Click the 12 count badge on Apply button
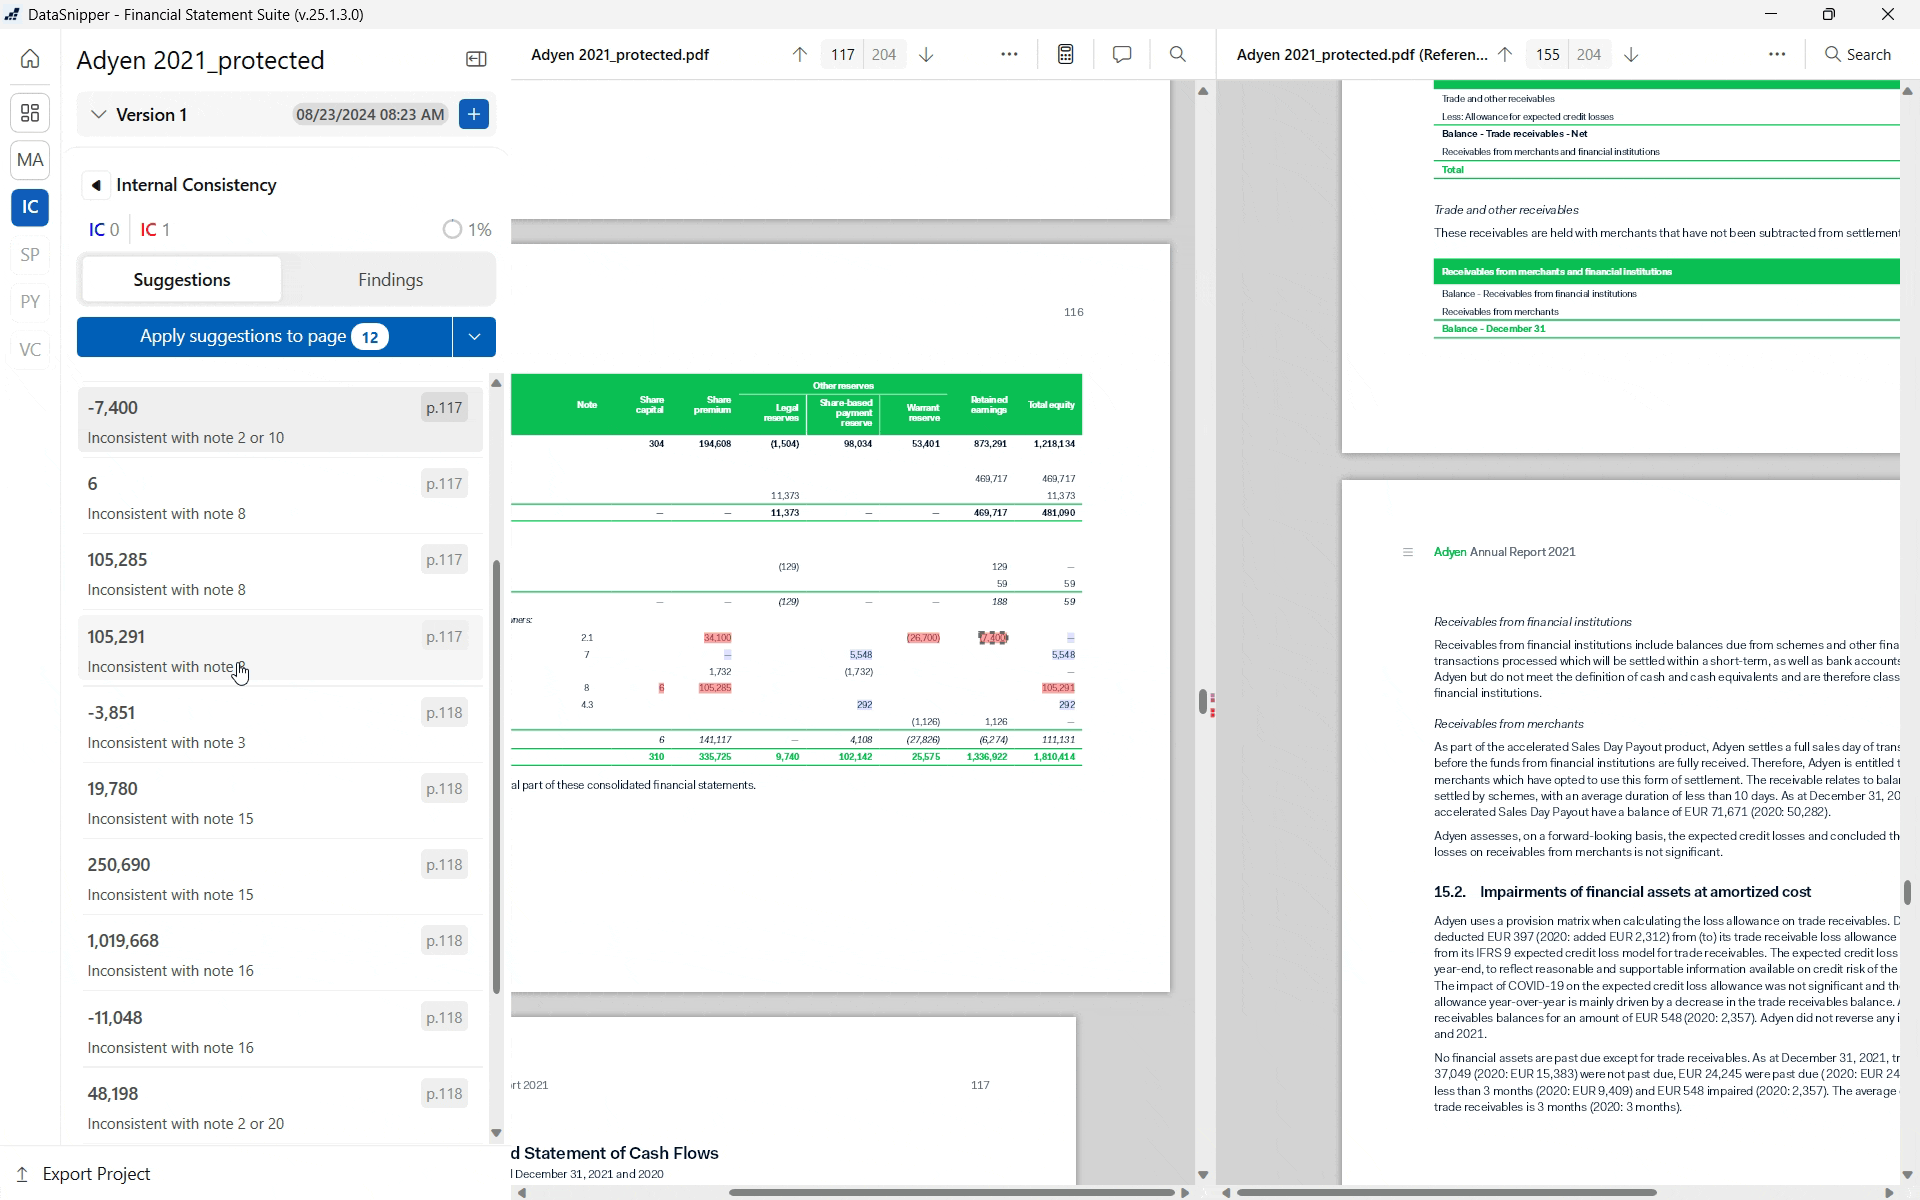This screenshot has height=1200, width=1920. coord(370,337)
